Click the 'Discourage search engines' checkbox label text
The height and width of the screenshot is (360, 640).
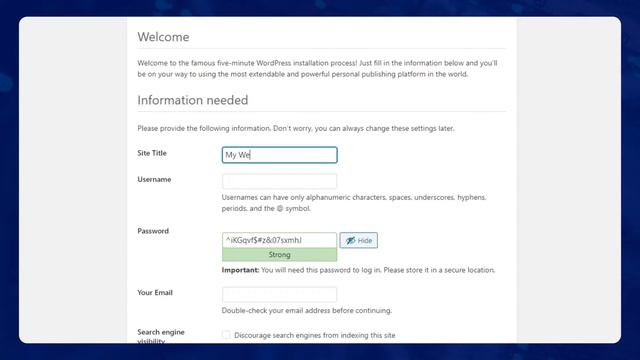tap(315, 335)
